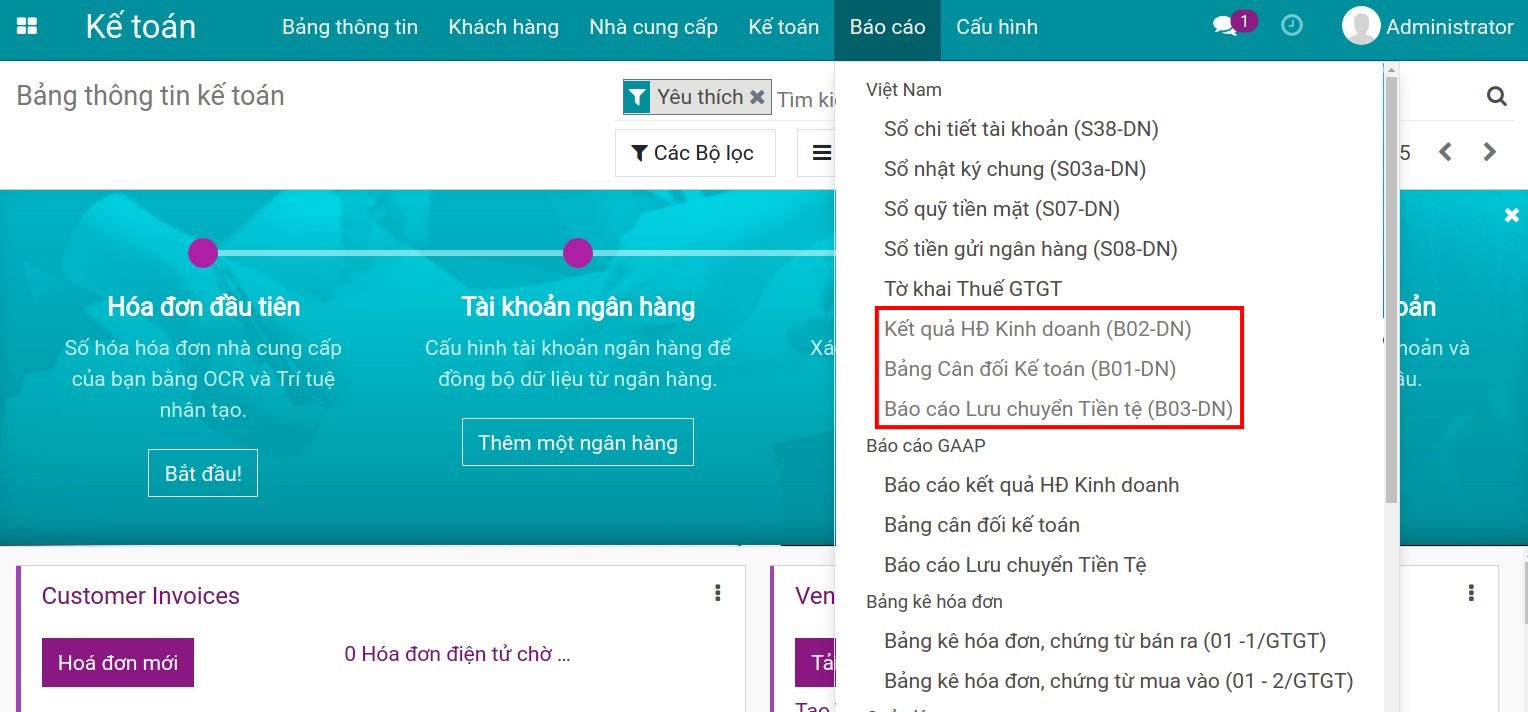Select Sổ quỹ tiền mặt (S07-DN)
1528x712 pixels.
(x=1002, y=209)
